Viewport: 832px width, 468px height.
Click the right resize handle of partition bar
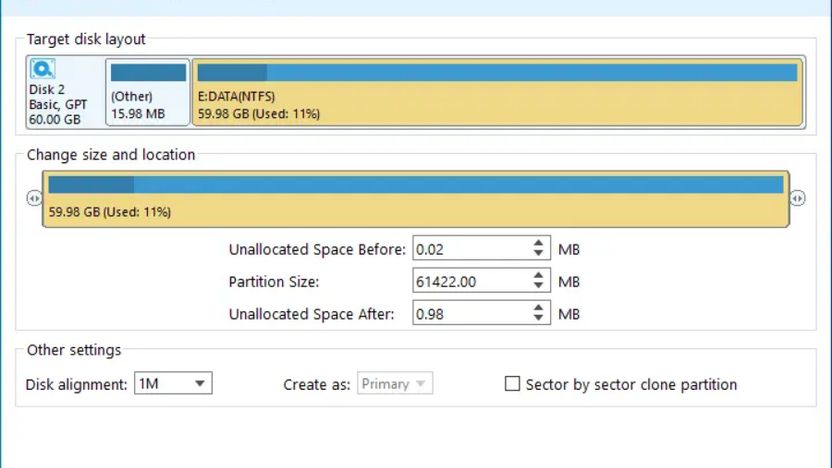[x=798, y=198]
